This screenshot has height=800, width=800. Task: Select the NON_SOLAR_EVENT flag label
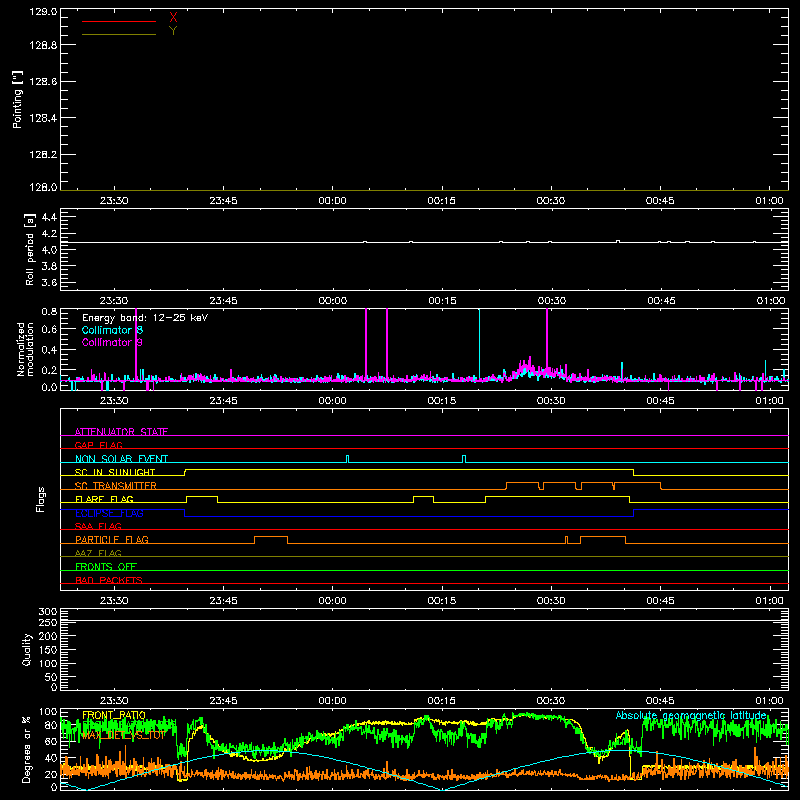click(121, 459)
